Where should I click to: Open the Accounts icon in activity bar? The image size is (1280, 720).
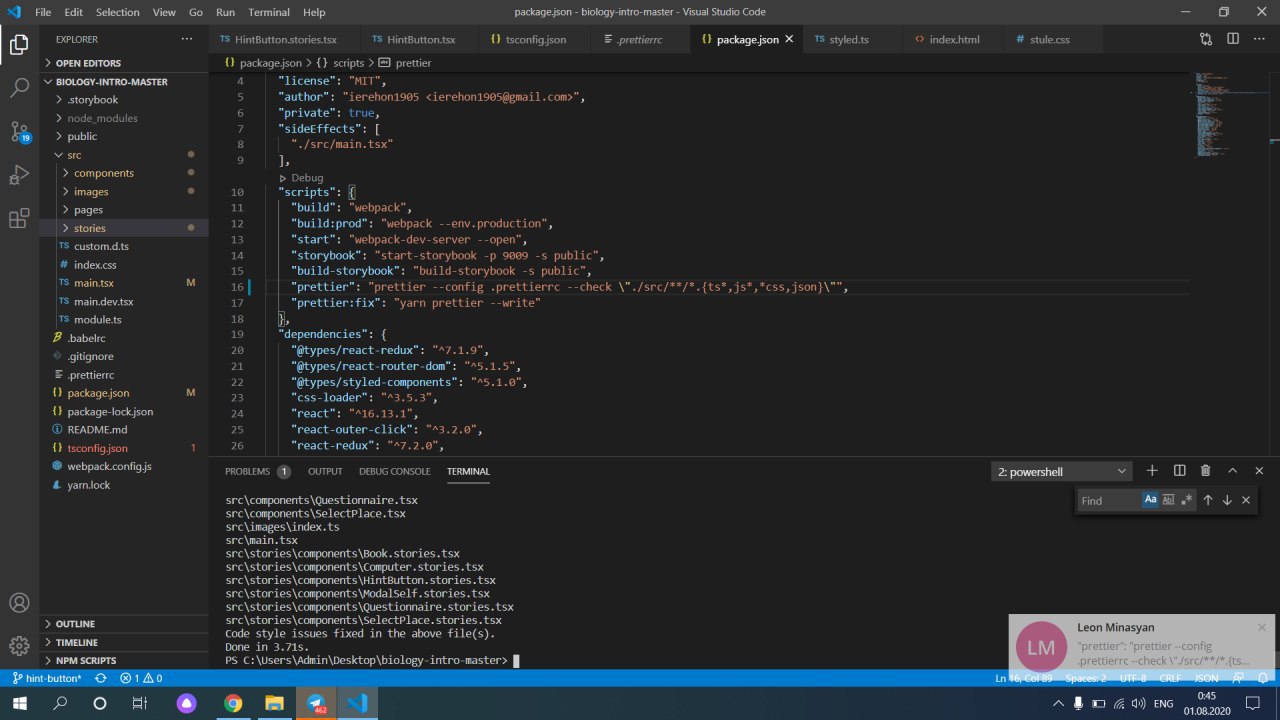(19, 603)
